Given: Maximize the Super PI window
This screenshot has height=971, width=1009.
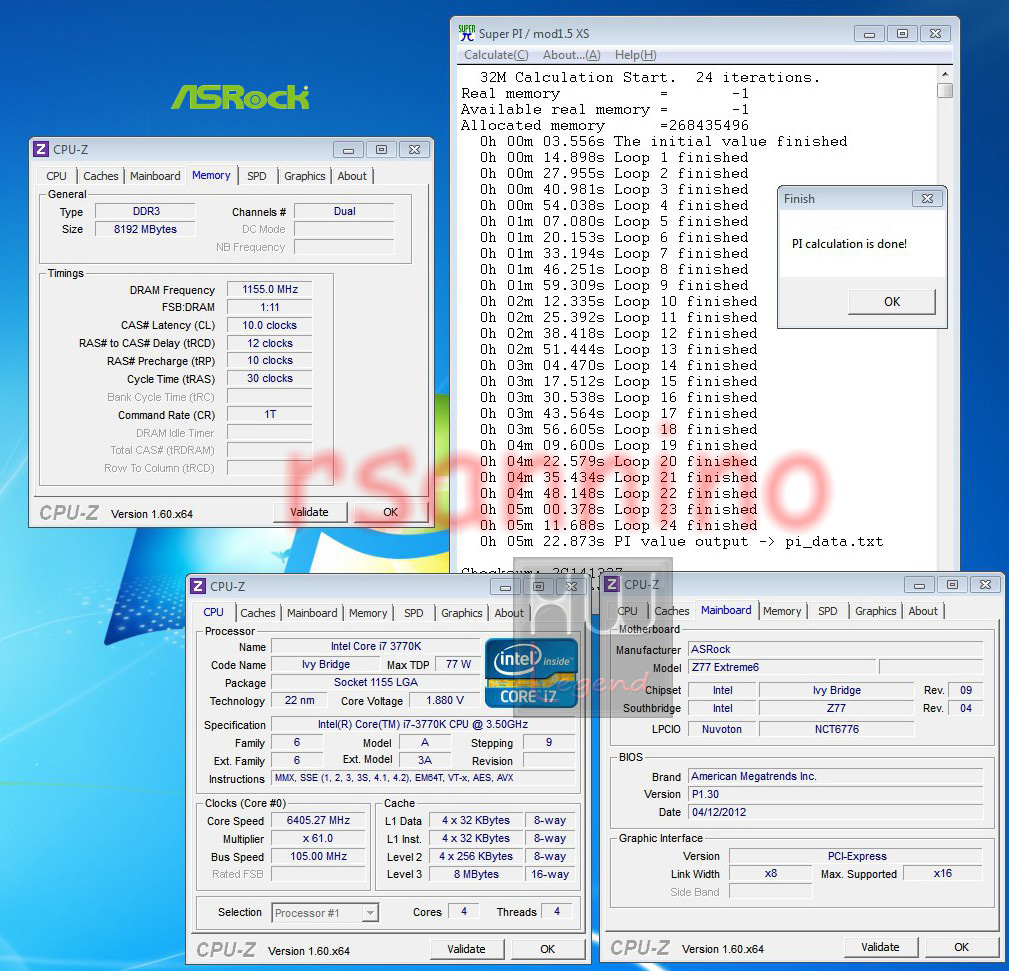Looking at the screenshot, I should pyautogui.click(x=902, y=33).
